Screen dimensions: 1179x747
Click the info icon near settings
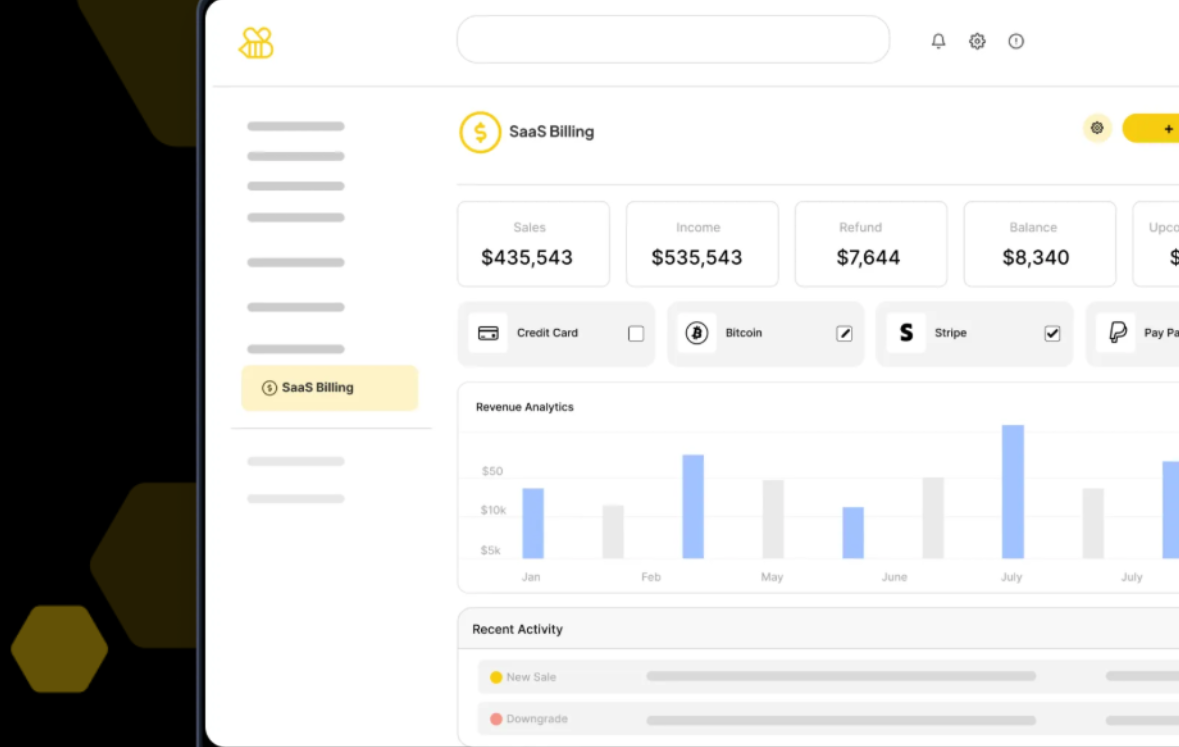(1016, 41)
